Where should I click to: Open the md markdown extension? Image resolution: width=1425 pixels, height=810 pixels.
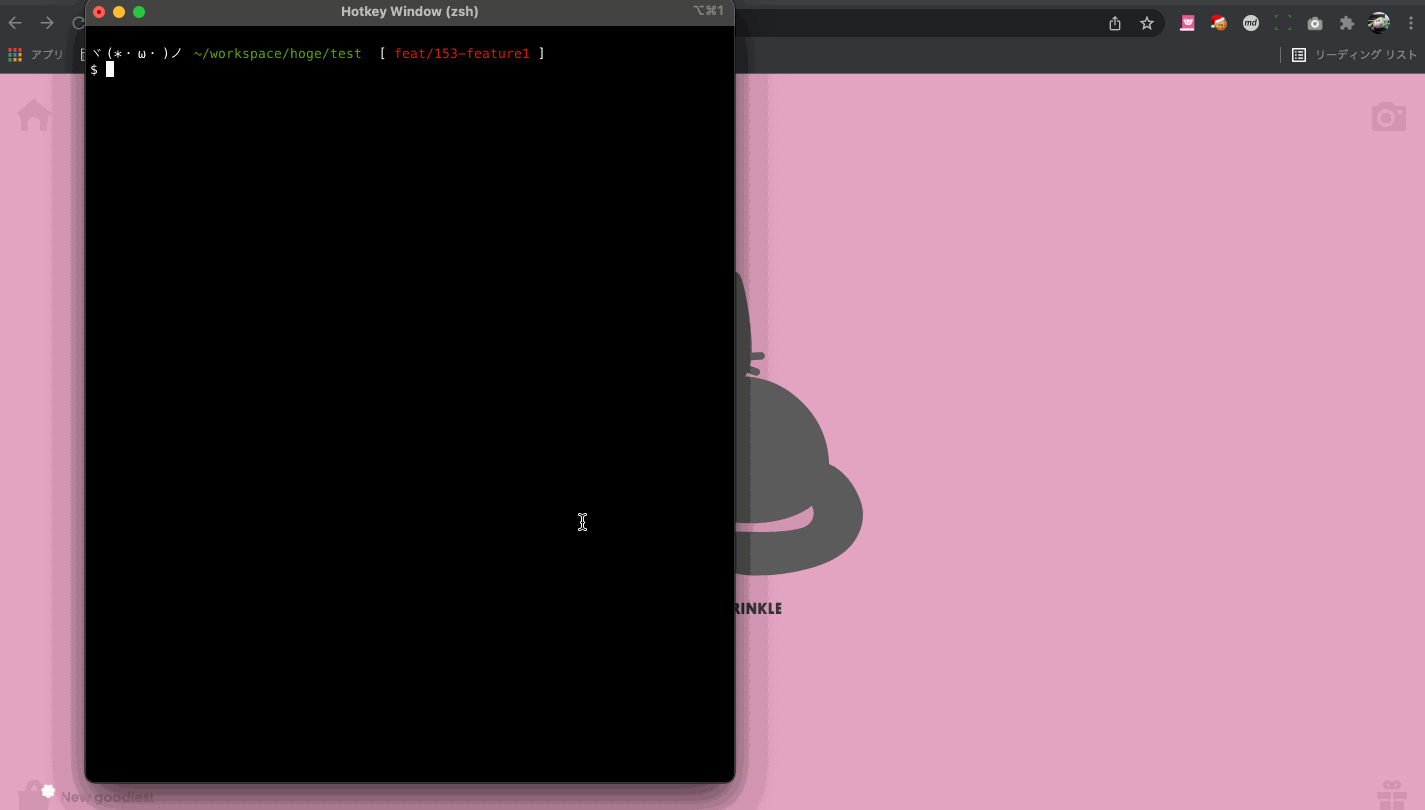[1250, 23]
